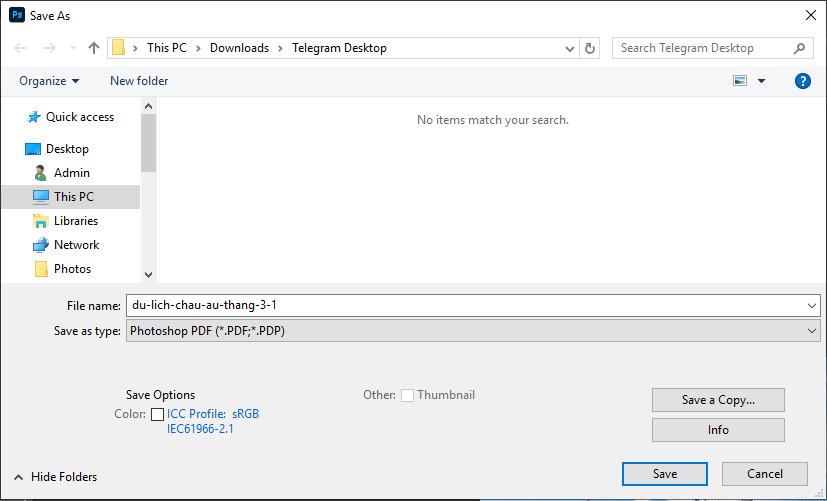Toggle the Thumbnail checkbox
The height and width of the screenshot is (501, 827).
point(407,396)
